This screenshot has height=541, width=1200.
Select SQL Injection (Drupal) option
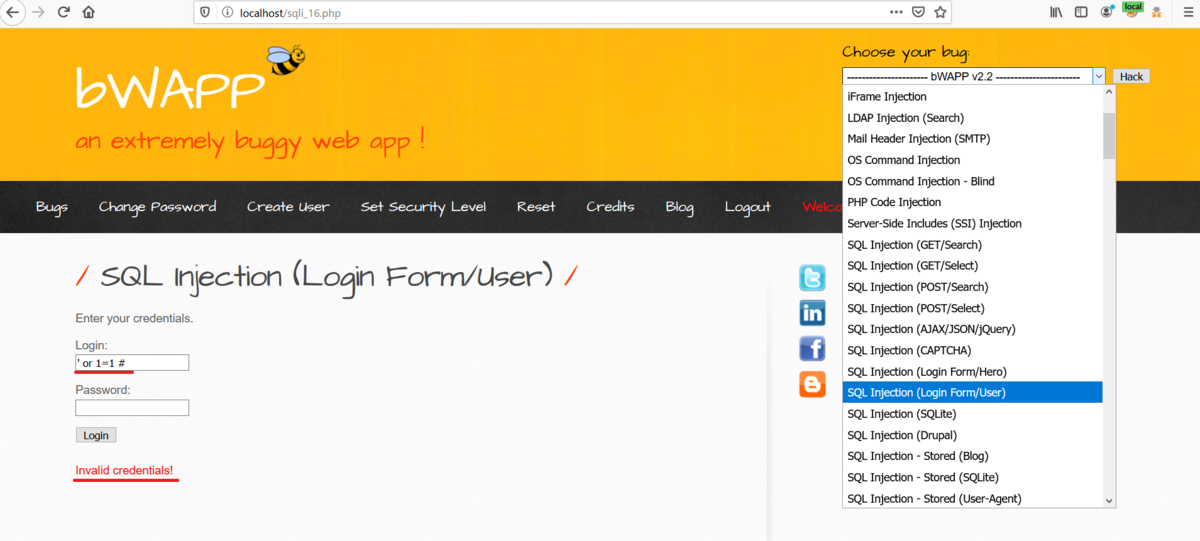pos(972,435)
